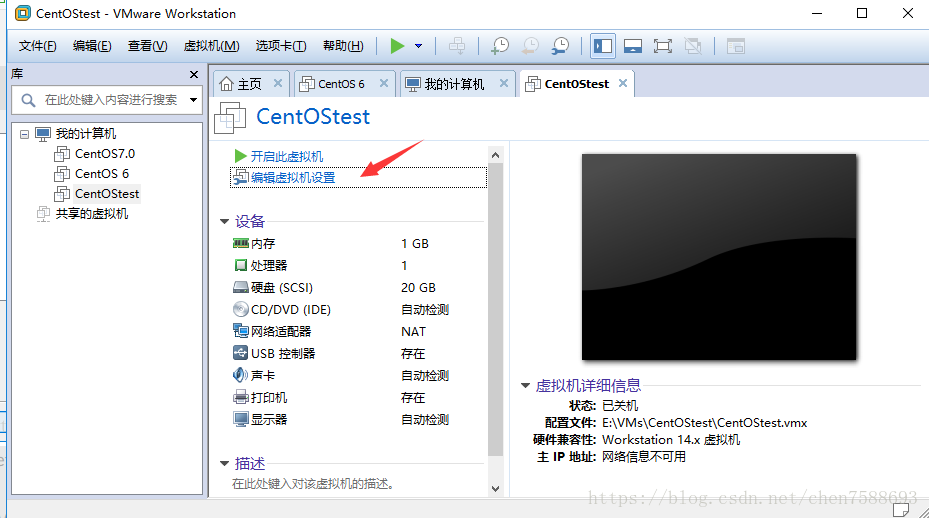Click the VM black screen preview thumbnail
The height and width of the screenshot is (518, 929).
coord(719,257)
